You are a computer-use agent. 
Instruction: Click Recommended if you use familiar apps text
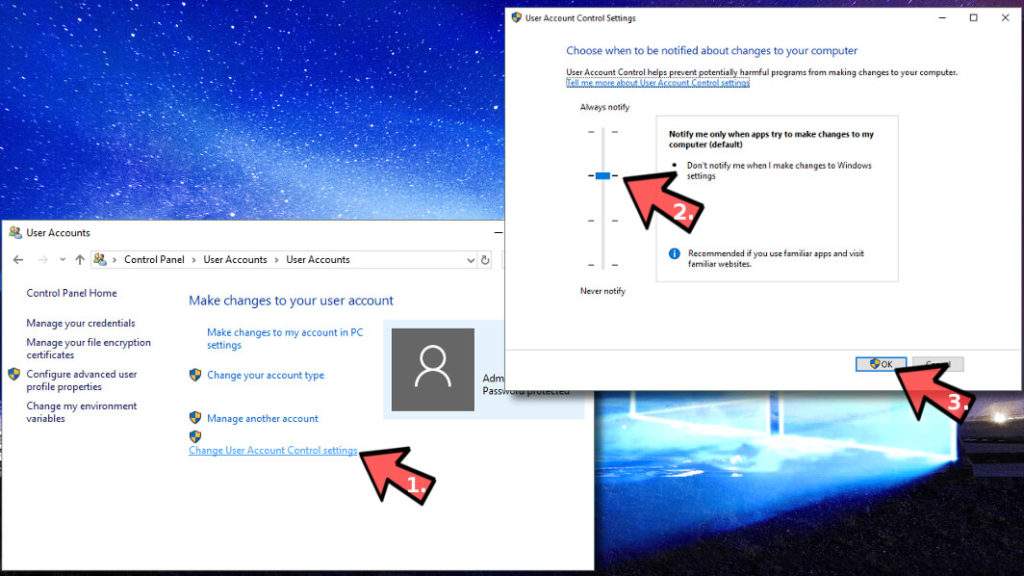[776, 259]
